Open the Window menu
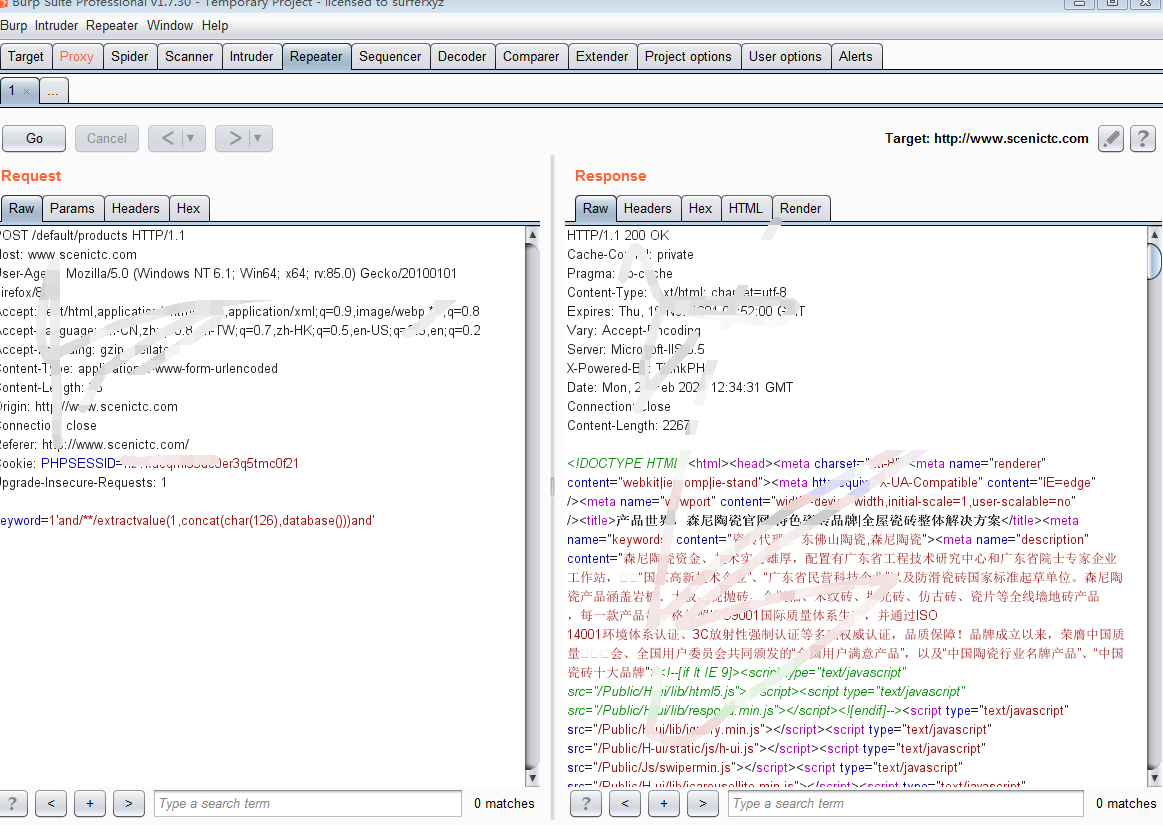 pyautogui.click(x=170, y=25)
